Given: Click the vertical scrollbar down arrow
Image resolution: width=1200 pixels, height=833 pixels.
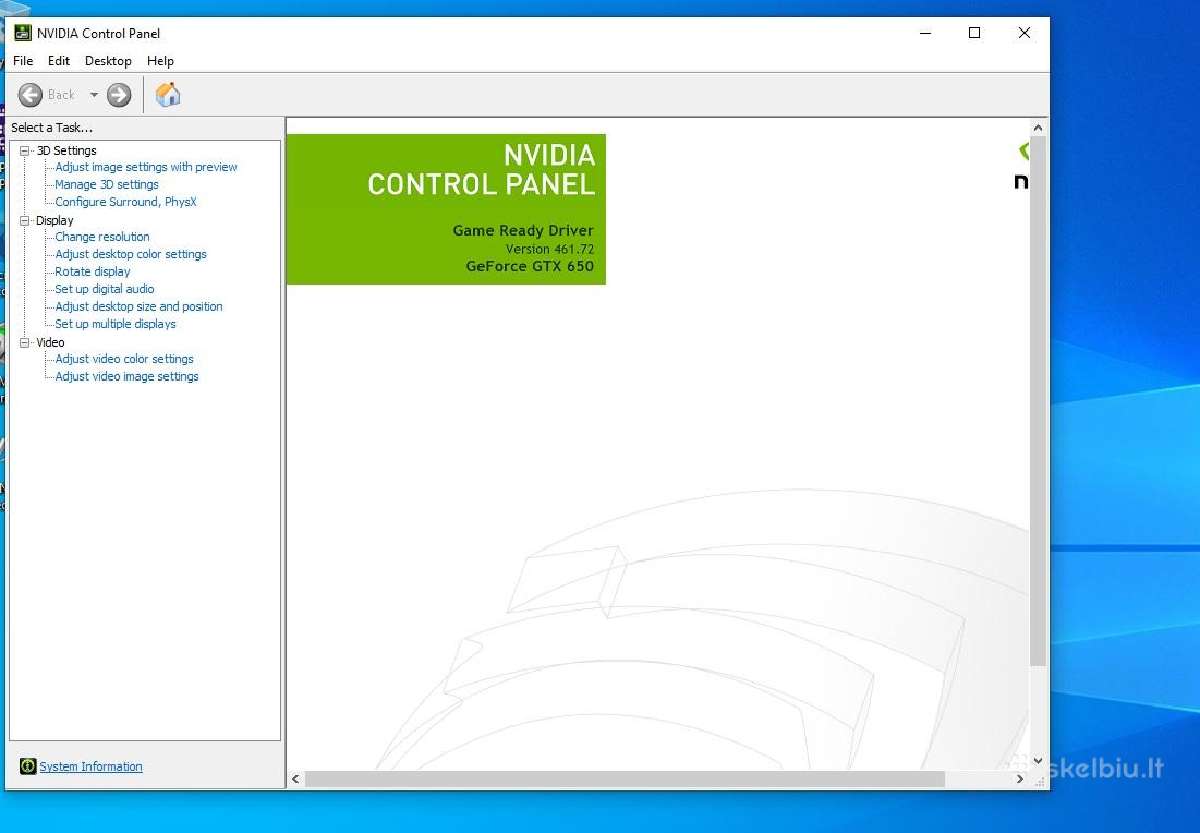Looking at the screenshot, I should tap(1038, 761).
